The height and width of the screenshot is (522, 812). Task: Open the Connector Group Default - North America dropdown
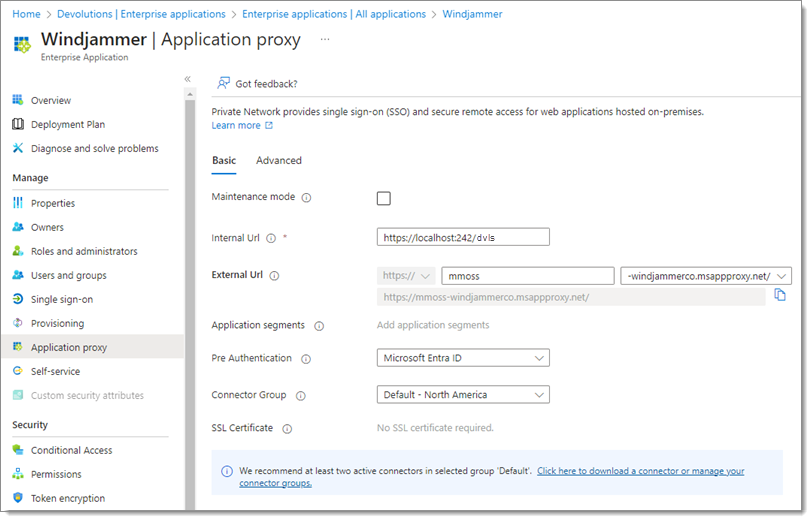click(463, 395)
